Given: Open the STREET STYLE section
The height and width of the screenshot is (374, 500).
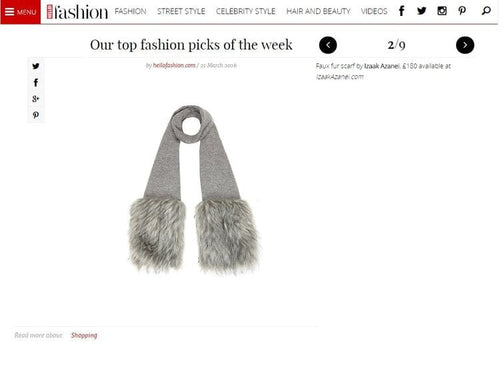Looking at the screenshot, I should pyautogui.click(x=181, y=11).
